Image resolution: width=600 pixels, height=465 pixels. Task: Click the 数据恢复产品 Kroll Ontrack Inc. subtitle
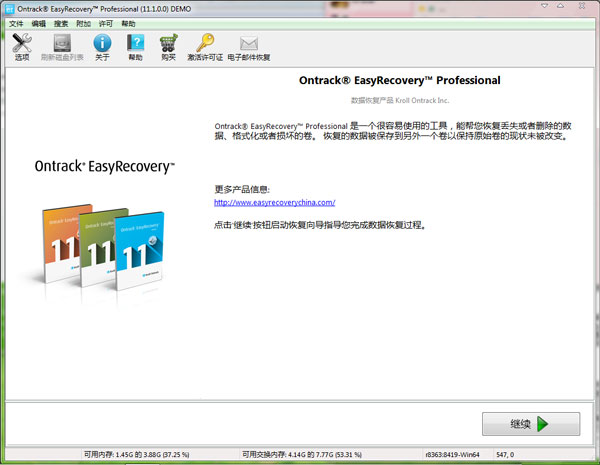click(400, 100)
